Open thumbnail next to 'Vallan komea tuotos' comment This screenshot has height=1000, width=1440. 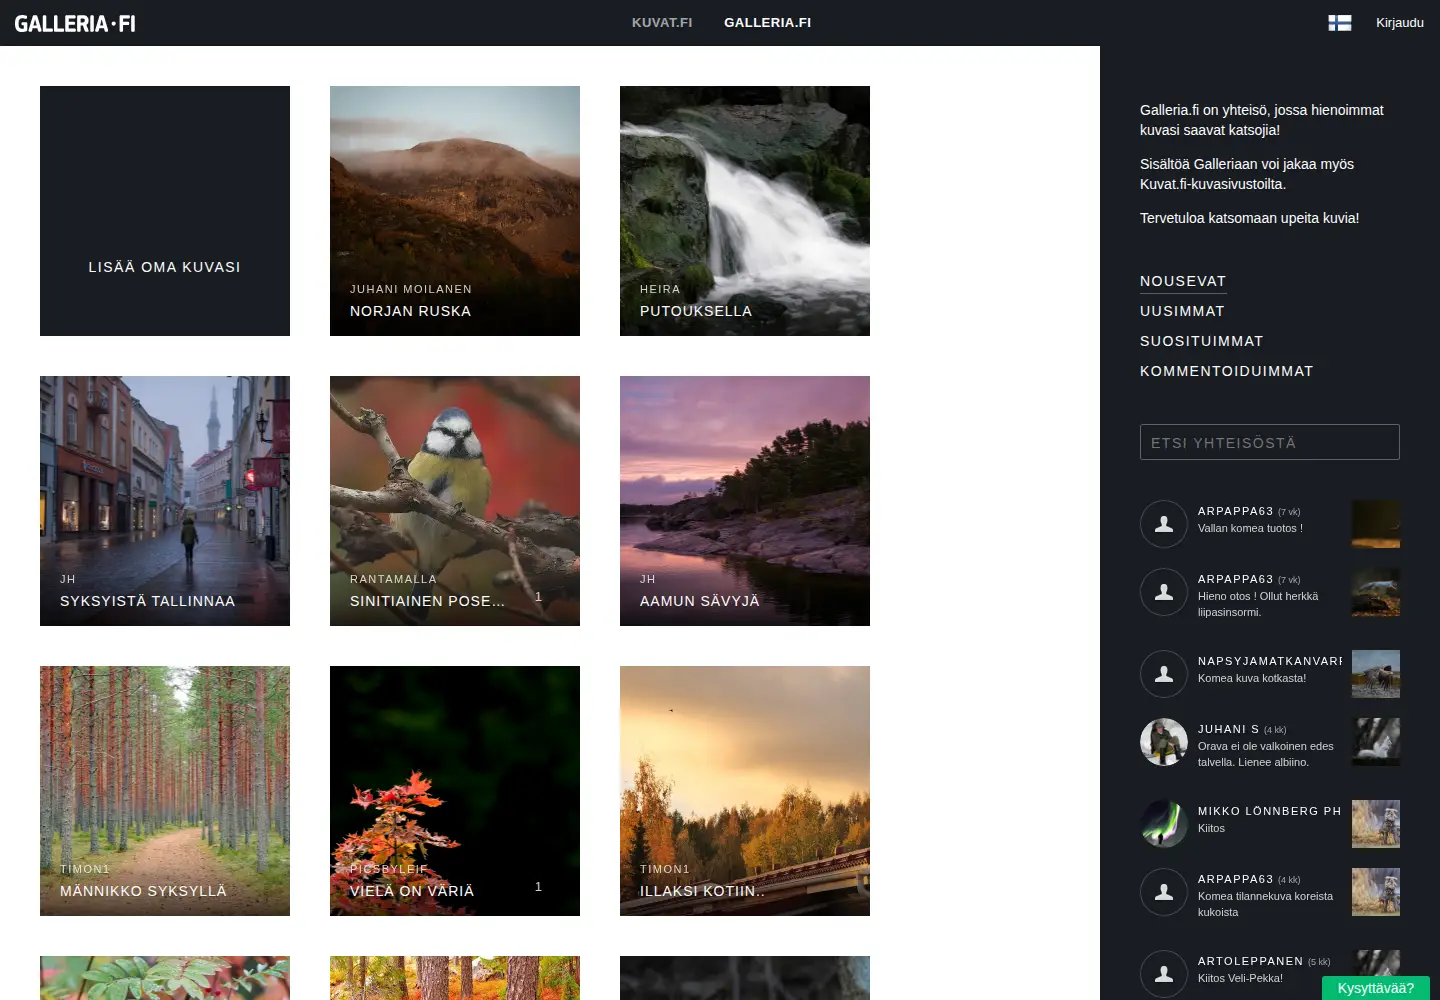pos(1376,524)
